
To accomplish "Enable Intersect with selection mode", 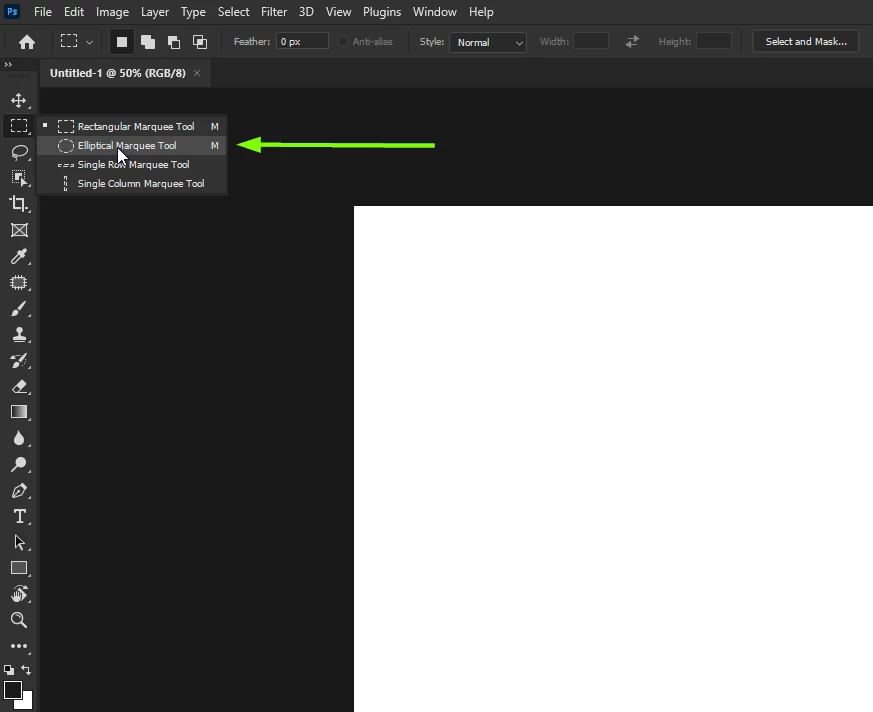I will tap(200, 42).
